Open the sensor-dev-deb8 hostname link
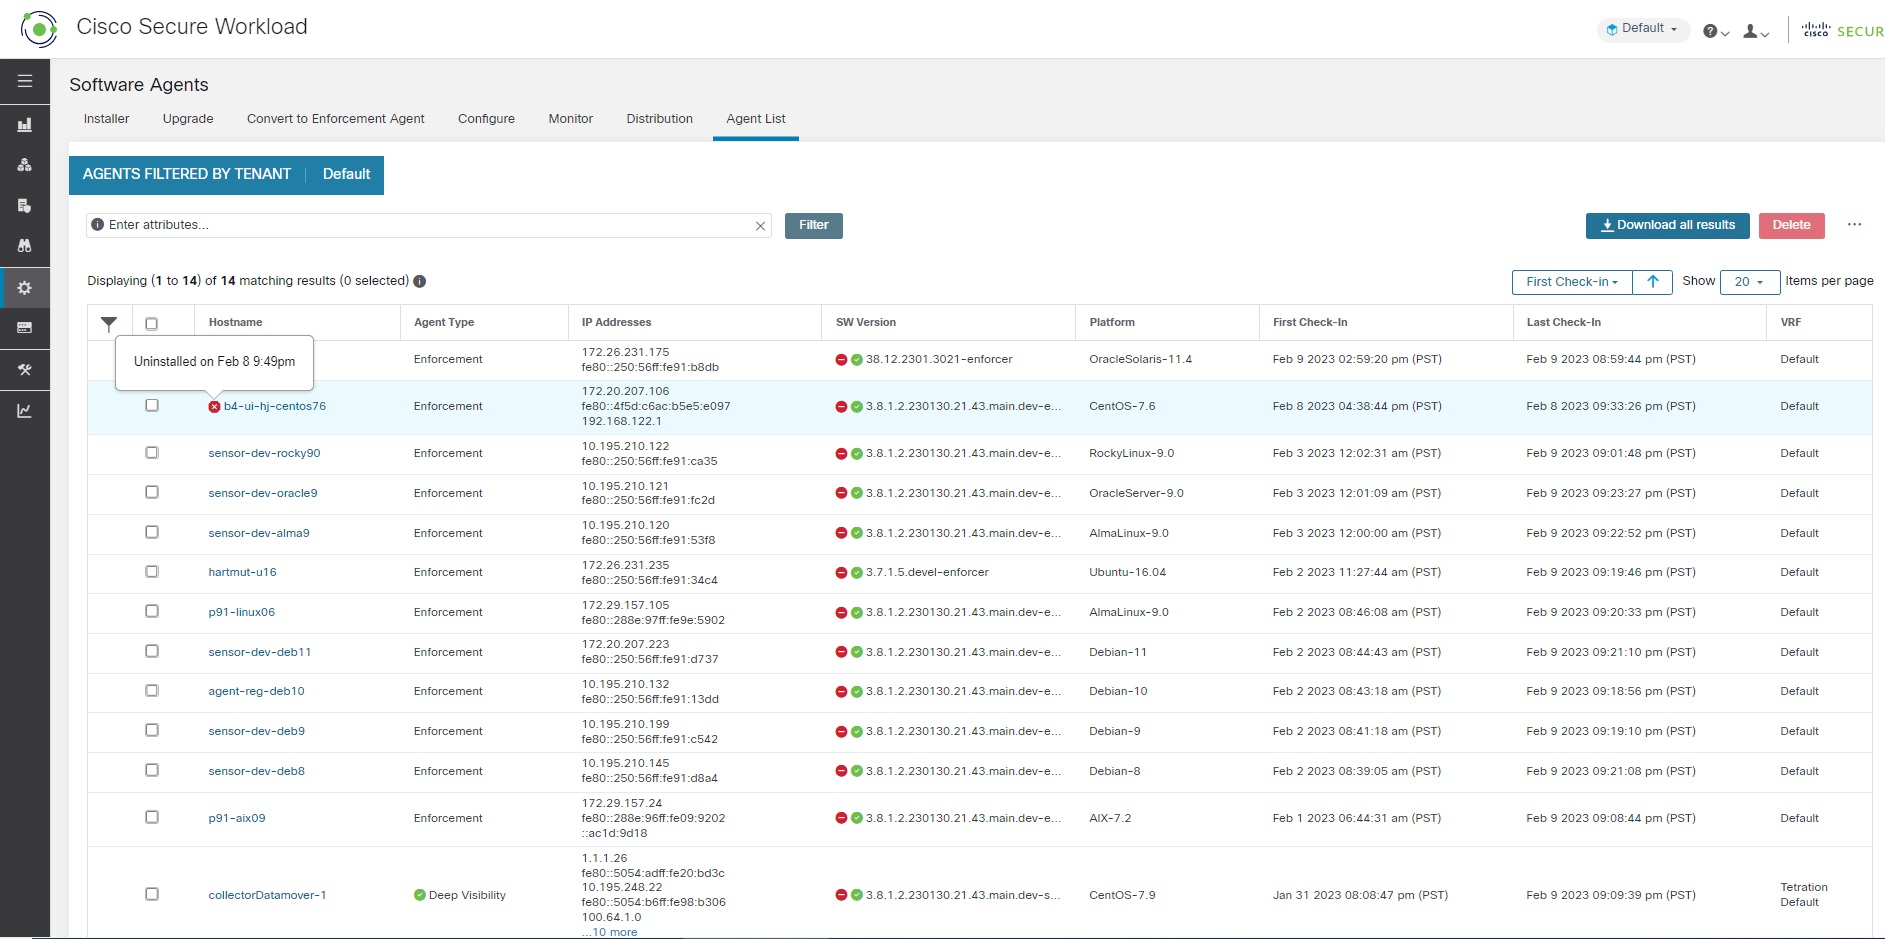Image resolution: width=1885 pixels, height=939 pixels. pyautogui.click(x=256, y=771)
